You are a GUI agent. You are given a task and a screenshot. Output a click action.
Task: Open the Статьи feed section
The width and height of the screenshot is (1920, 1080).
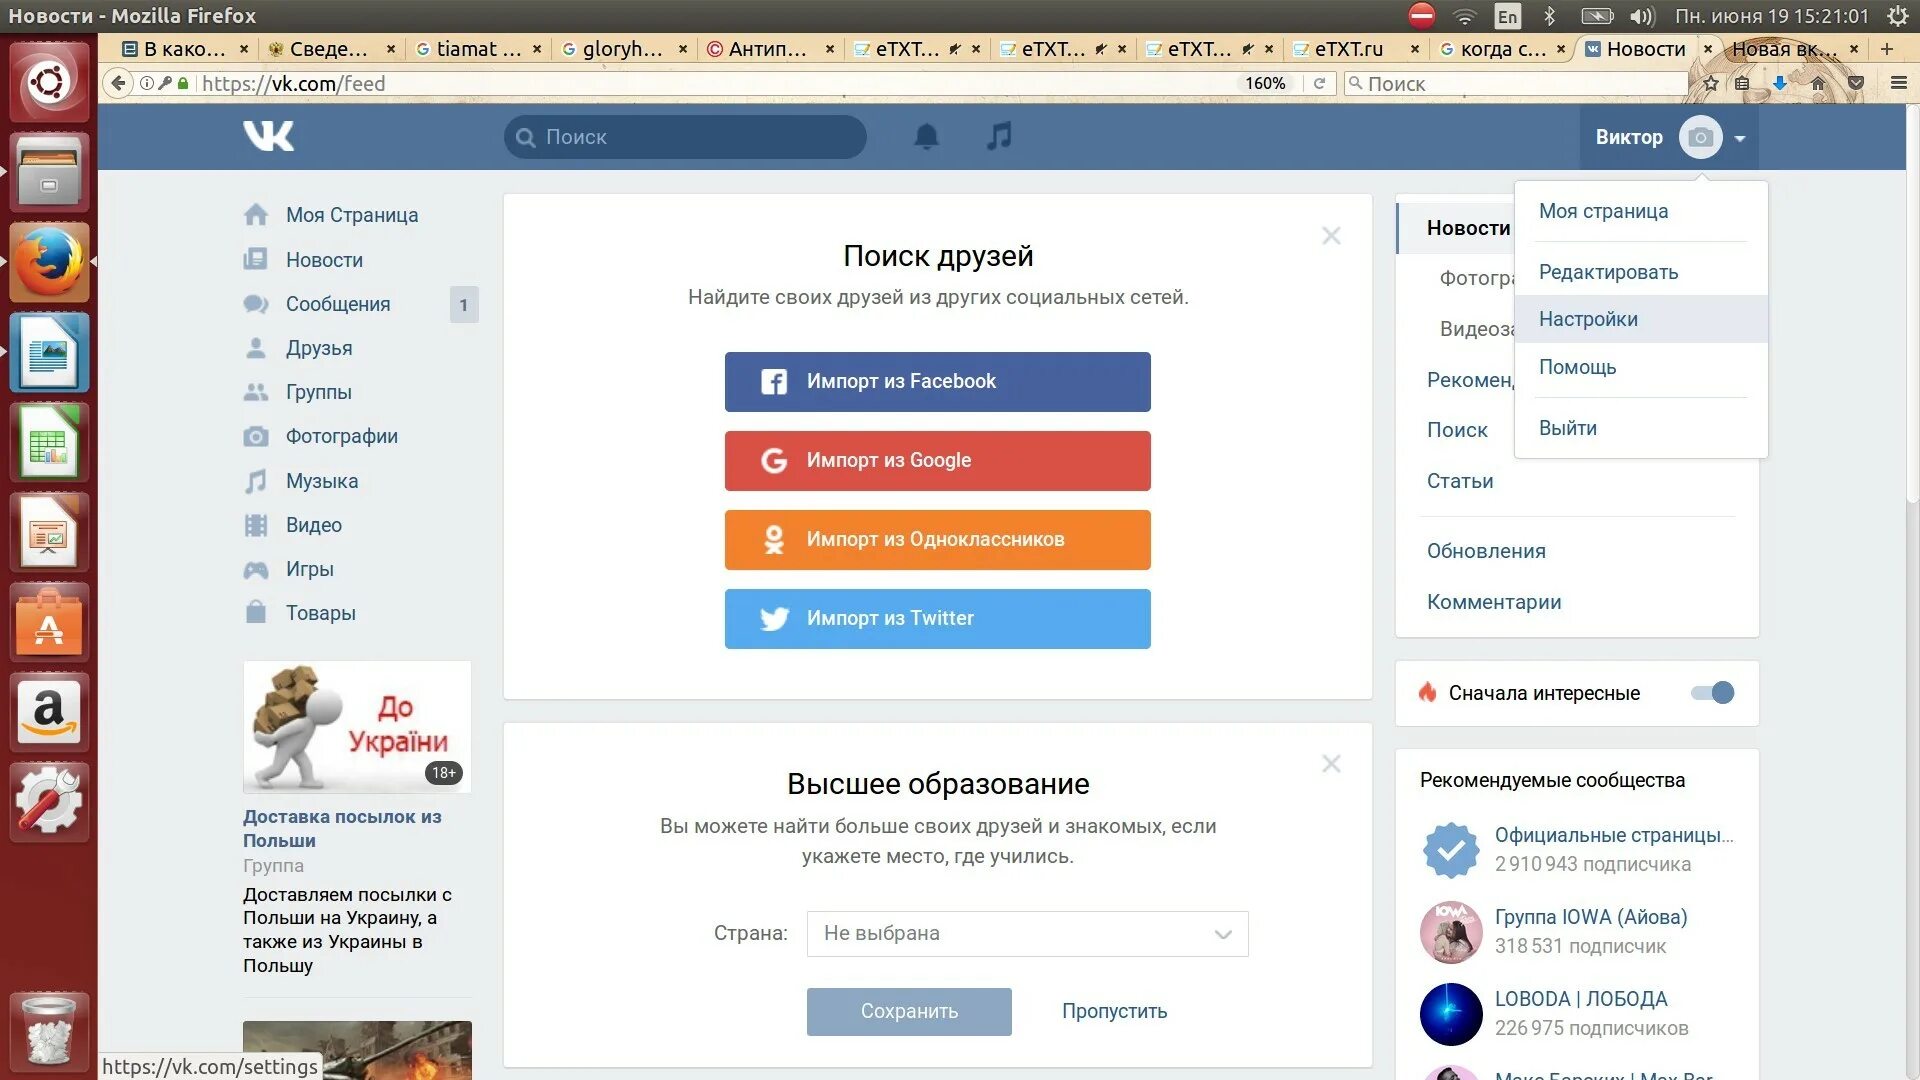[x=1459, y=481]
